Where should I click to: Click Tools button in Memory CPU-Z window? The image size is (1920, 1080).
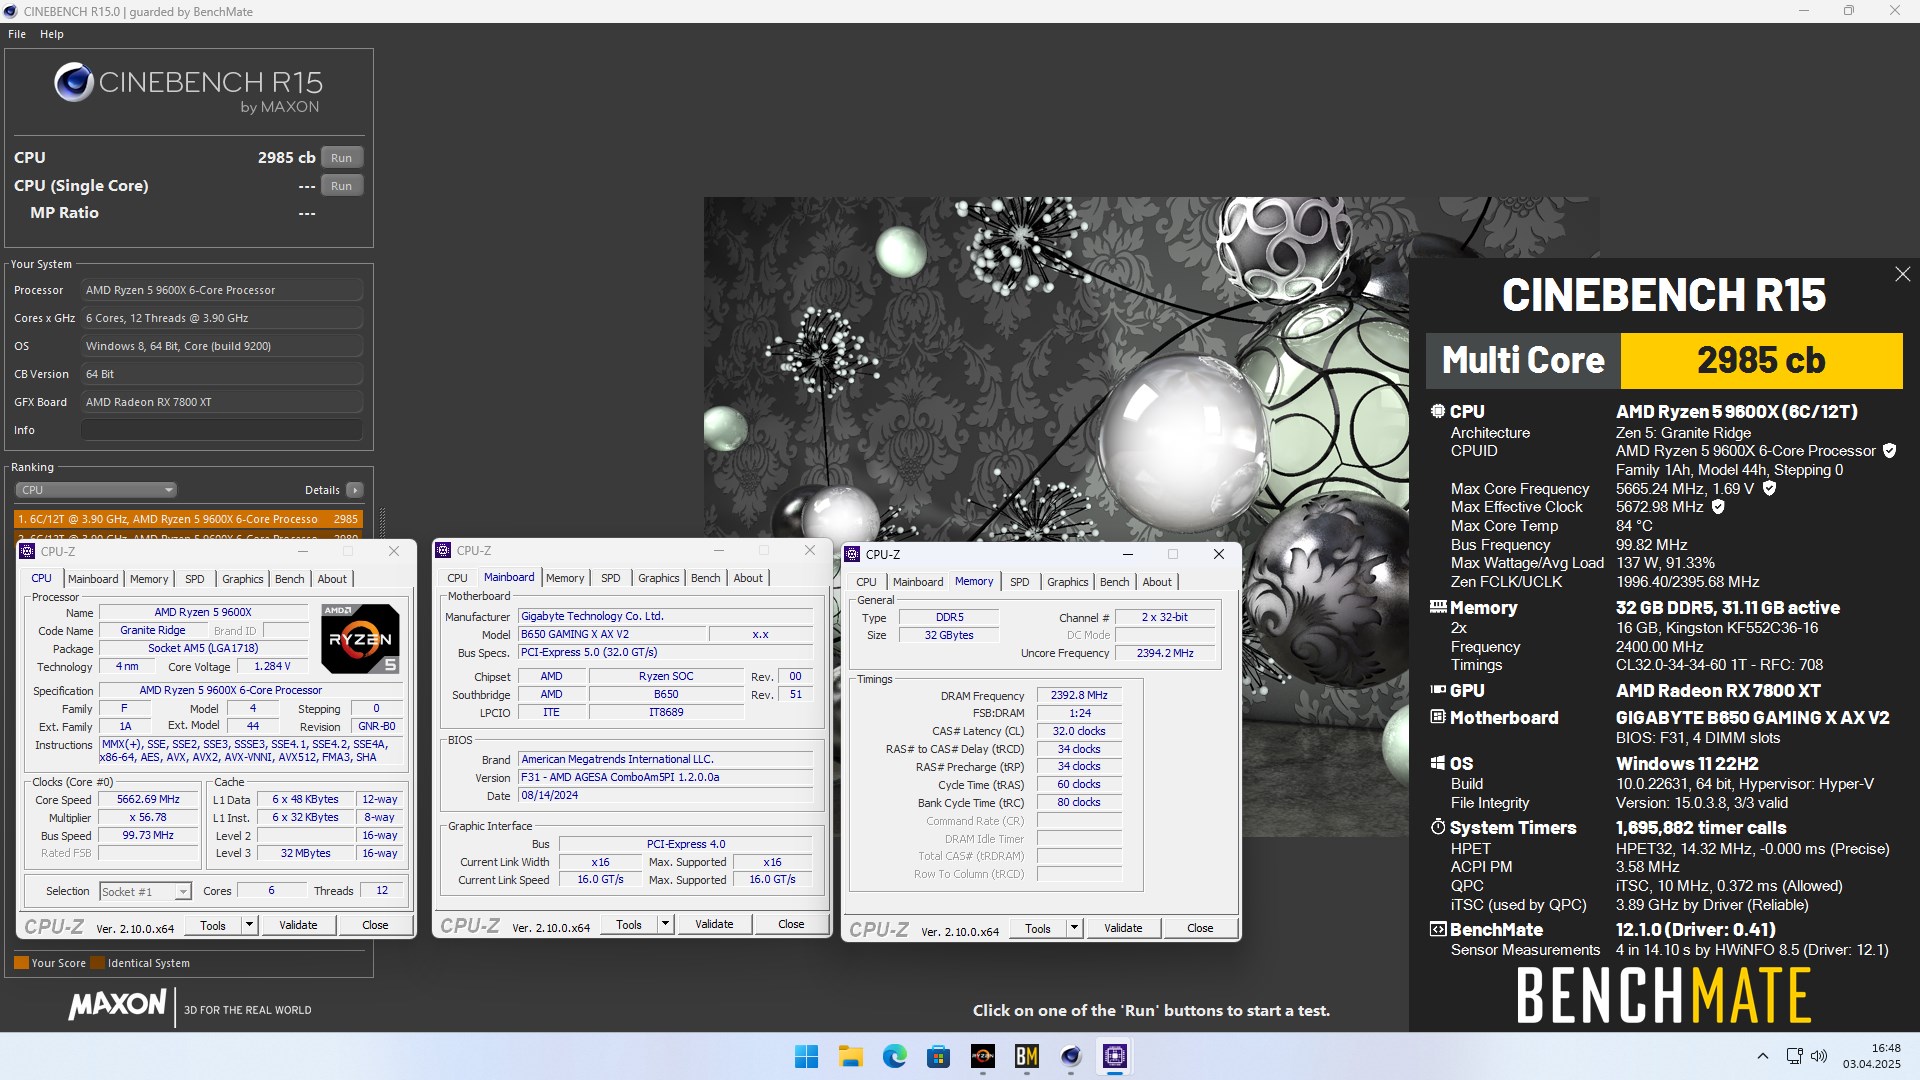pyautogui.click(x=1038, y=928)
